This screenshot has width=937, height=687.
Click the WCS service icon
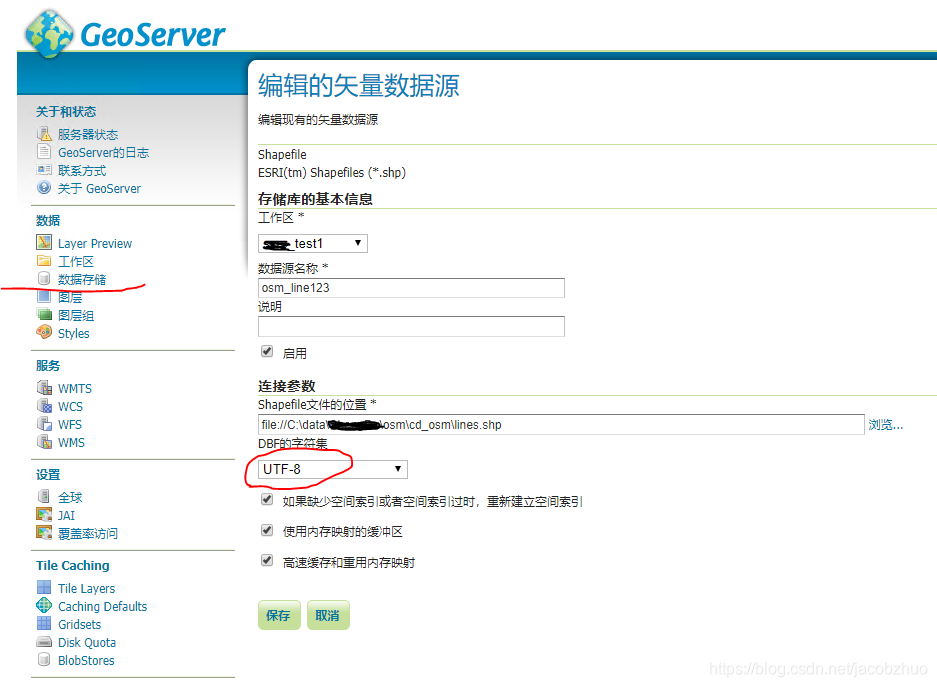[44, 406]
